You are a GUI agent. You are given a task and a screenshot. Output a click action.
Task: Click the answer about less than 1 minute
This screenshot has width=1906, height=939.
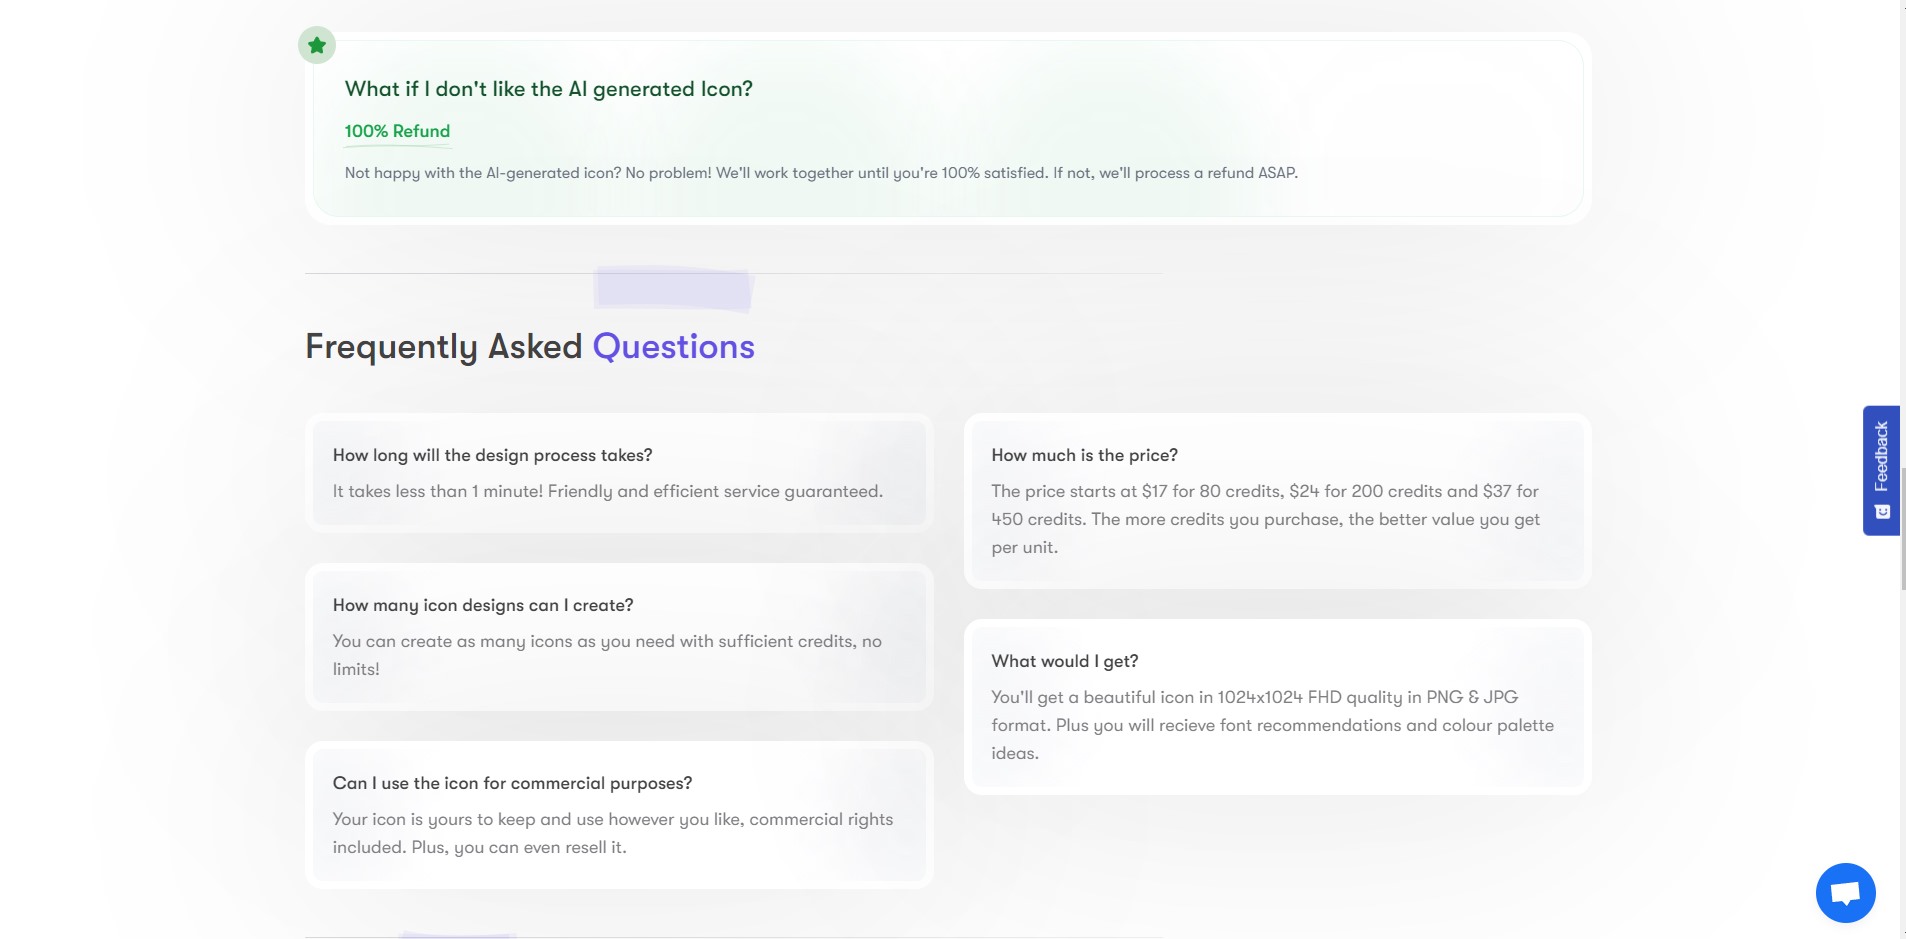coord(608,491)
